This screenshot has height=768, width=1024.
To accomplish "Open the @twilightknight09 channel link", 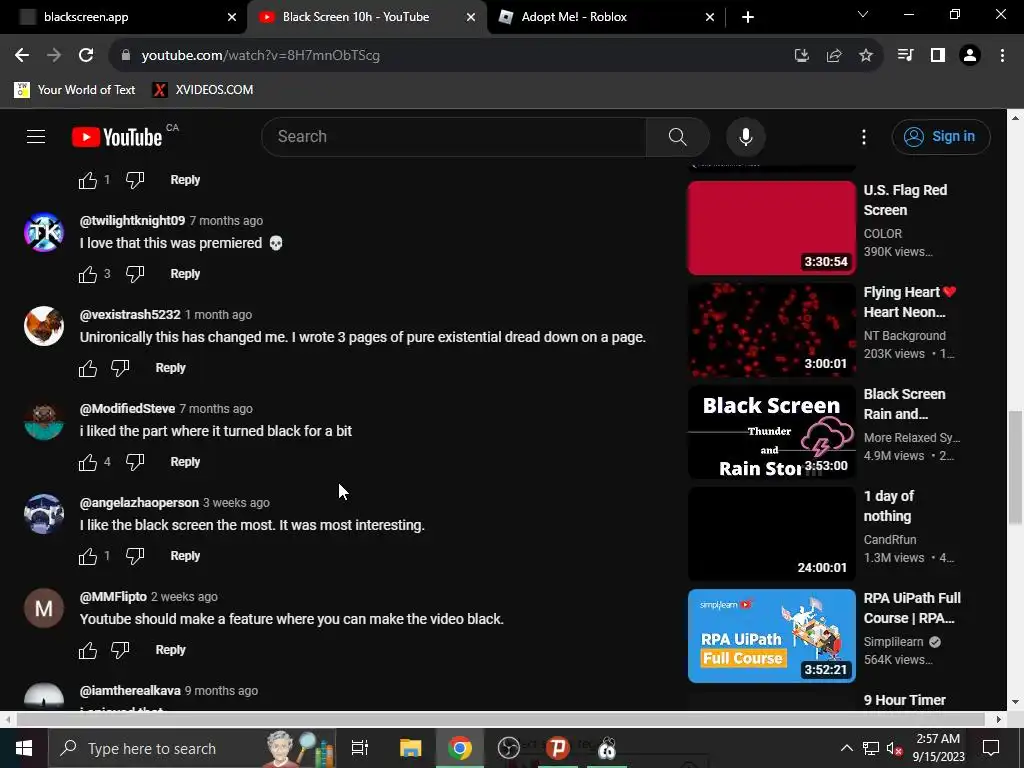I will point(133,221).
